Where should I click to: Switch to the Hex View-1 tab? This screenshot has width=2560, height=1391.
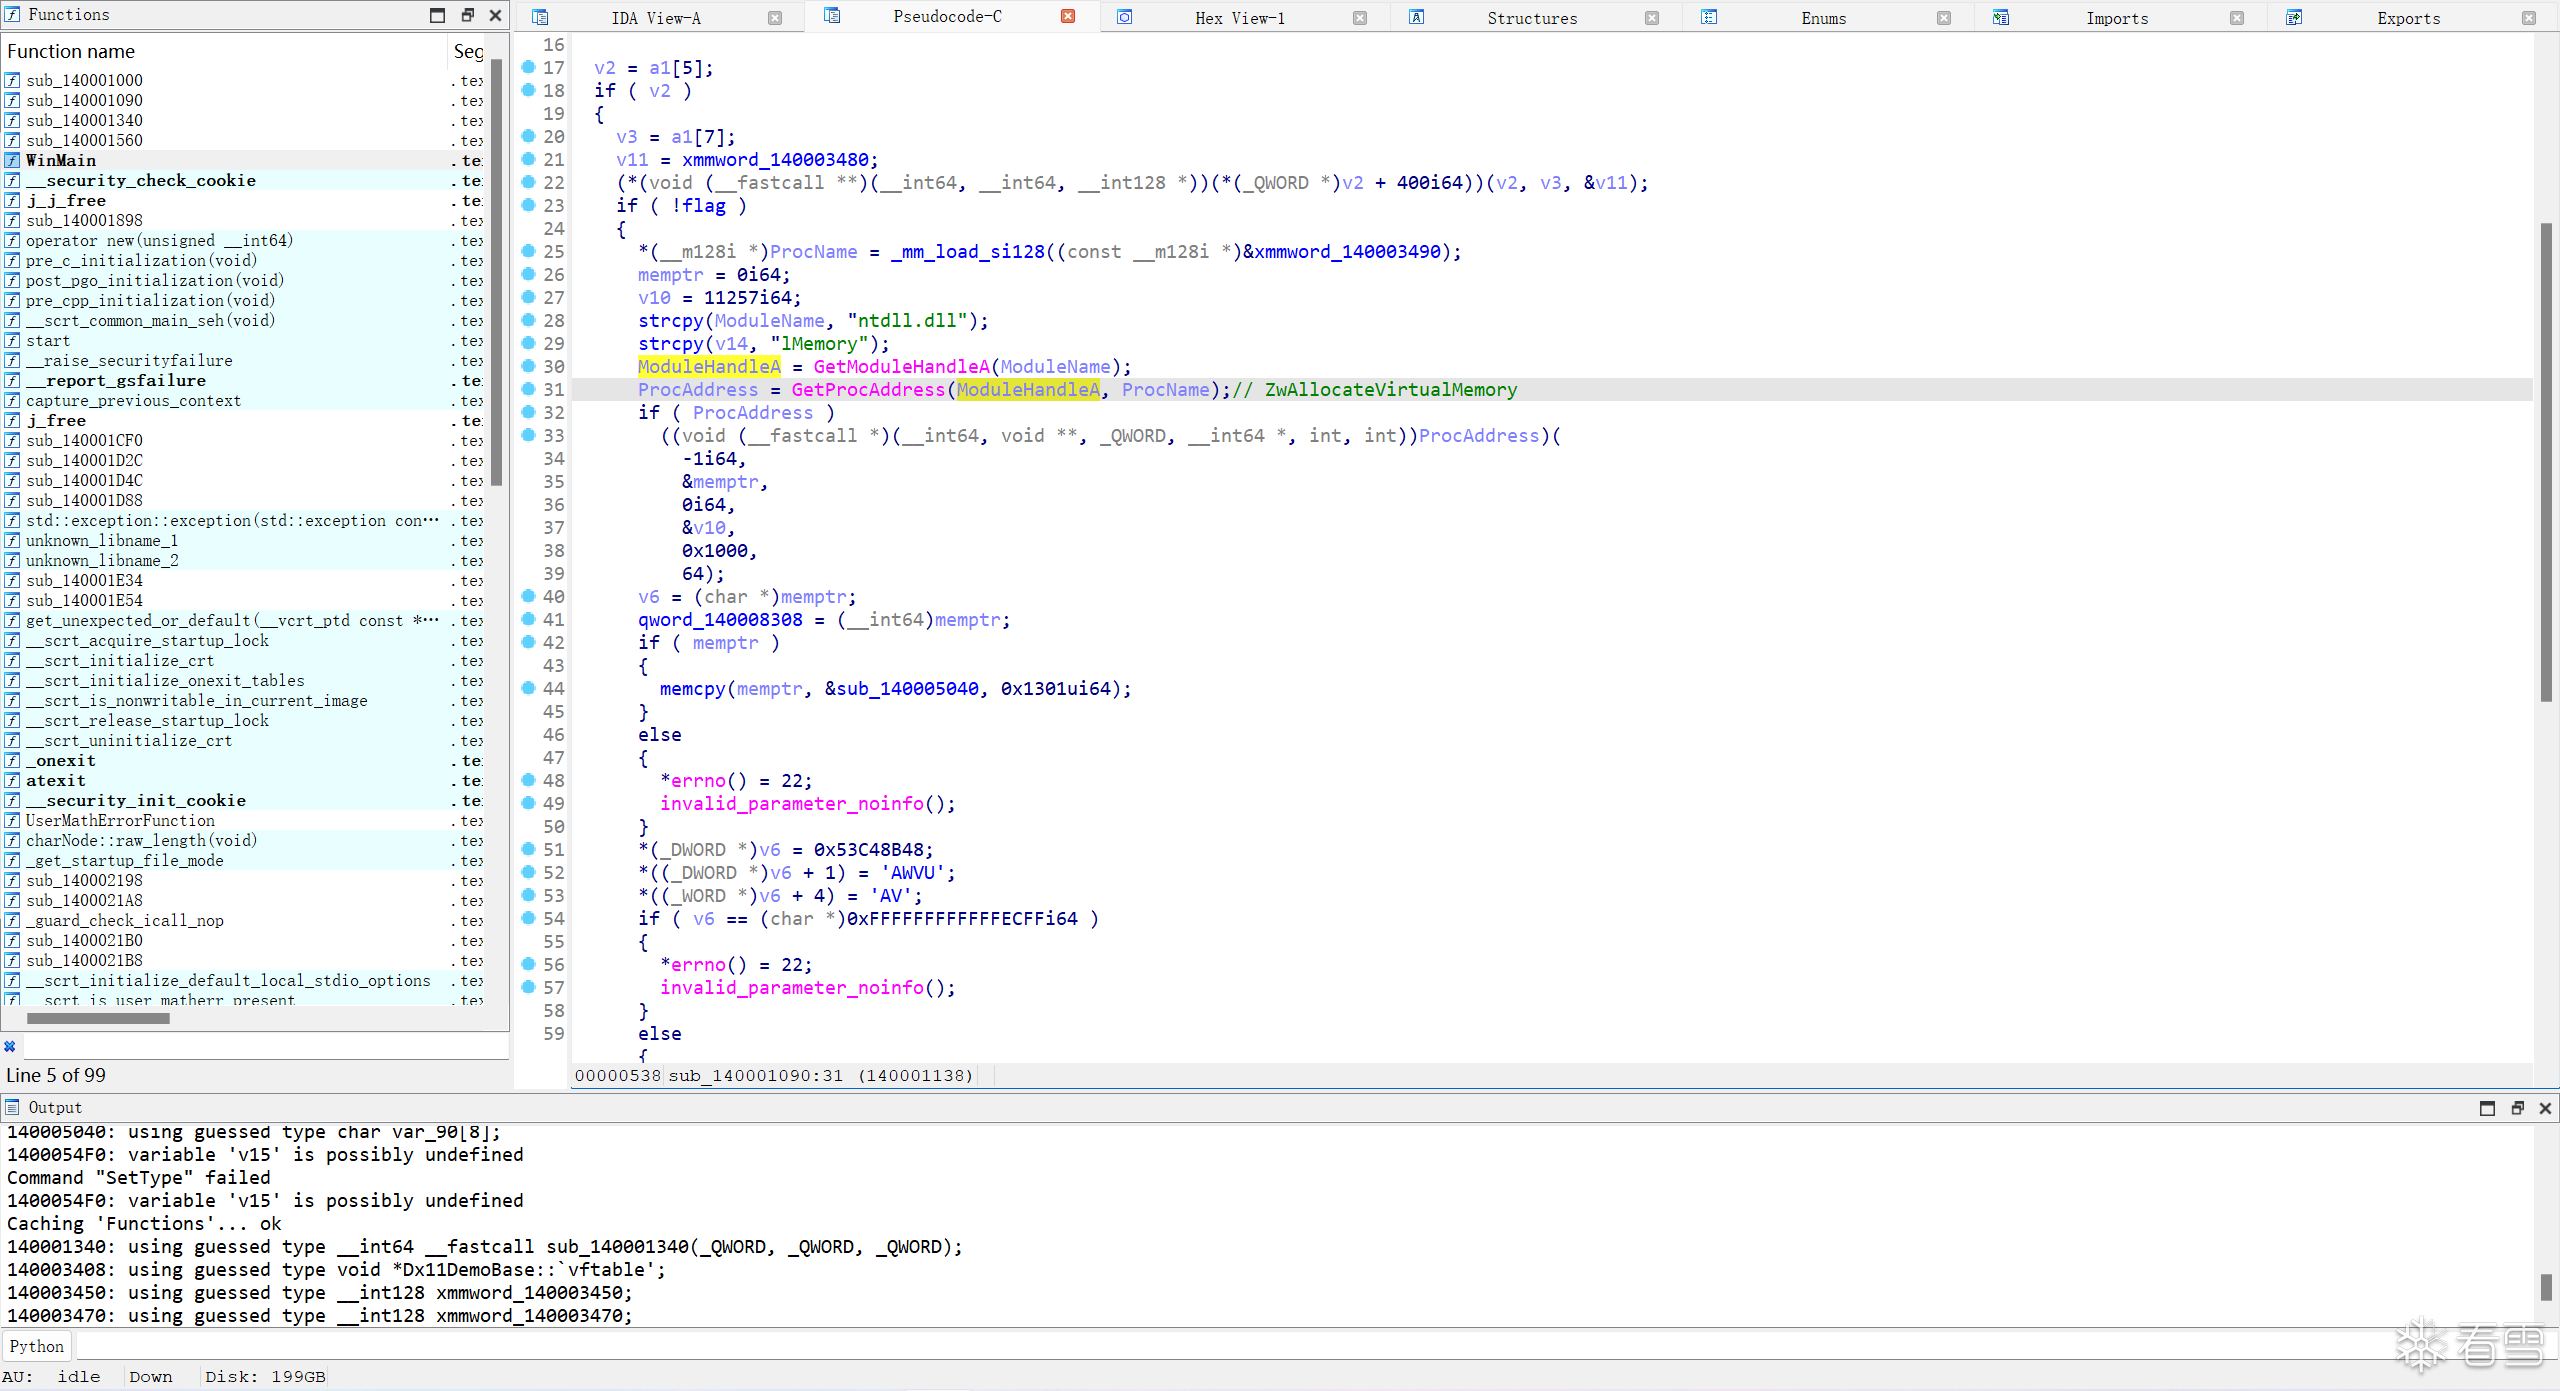1239,18
